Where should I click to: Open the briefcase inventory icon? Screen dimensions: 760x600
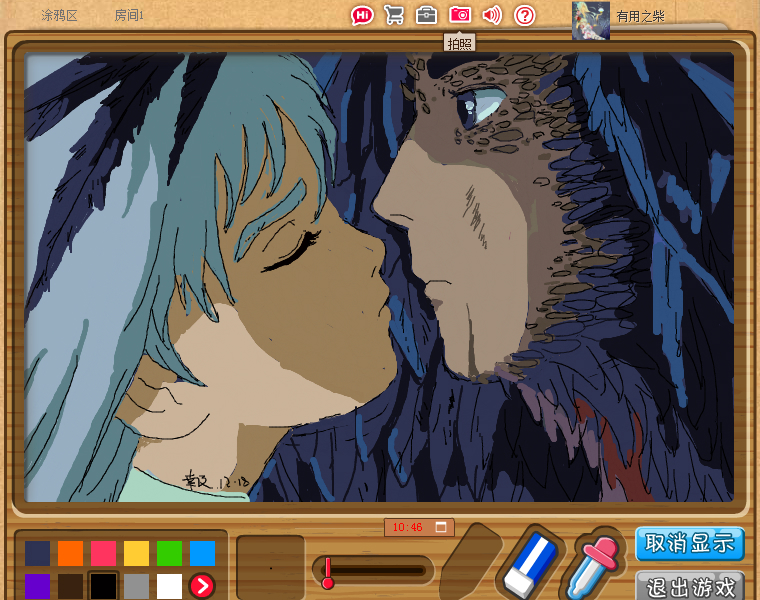point(427,16)
